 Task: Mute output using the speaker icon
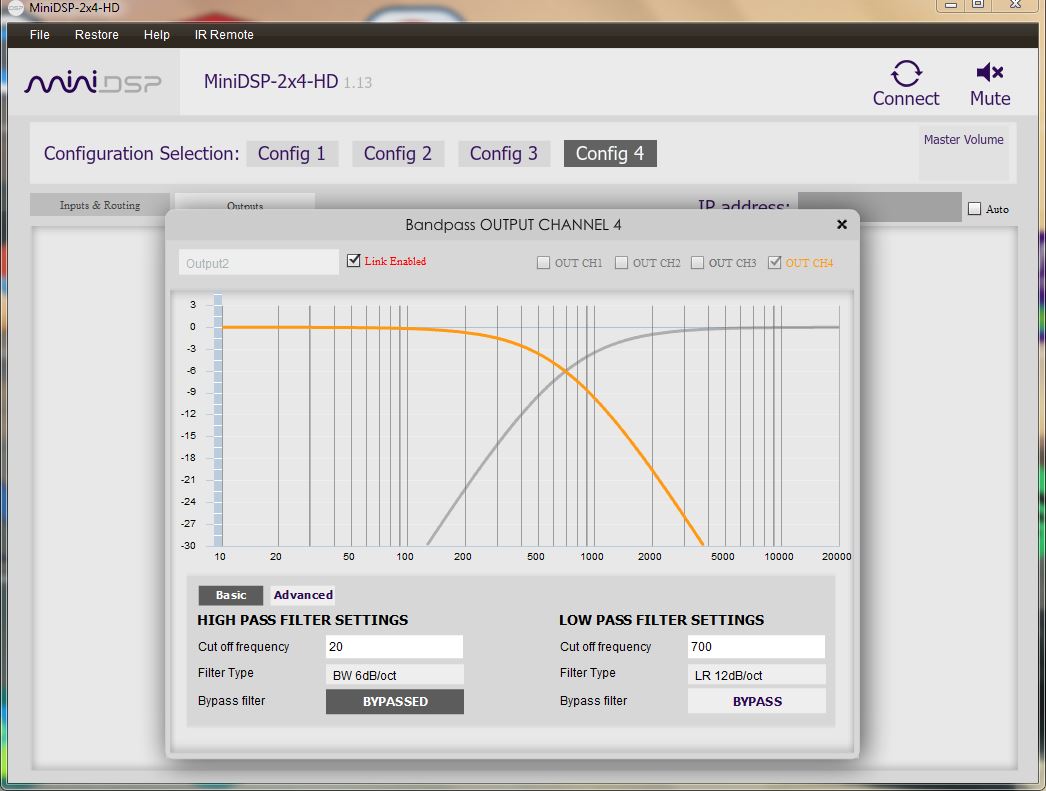point(990,72)
